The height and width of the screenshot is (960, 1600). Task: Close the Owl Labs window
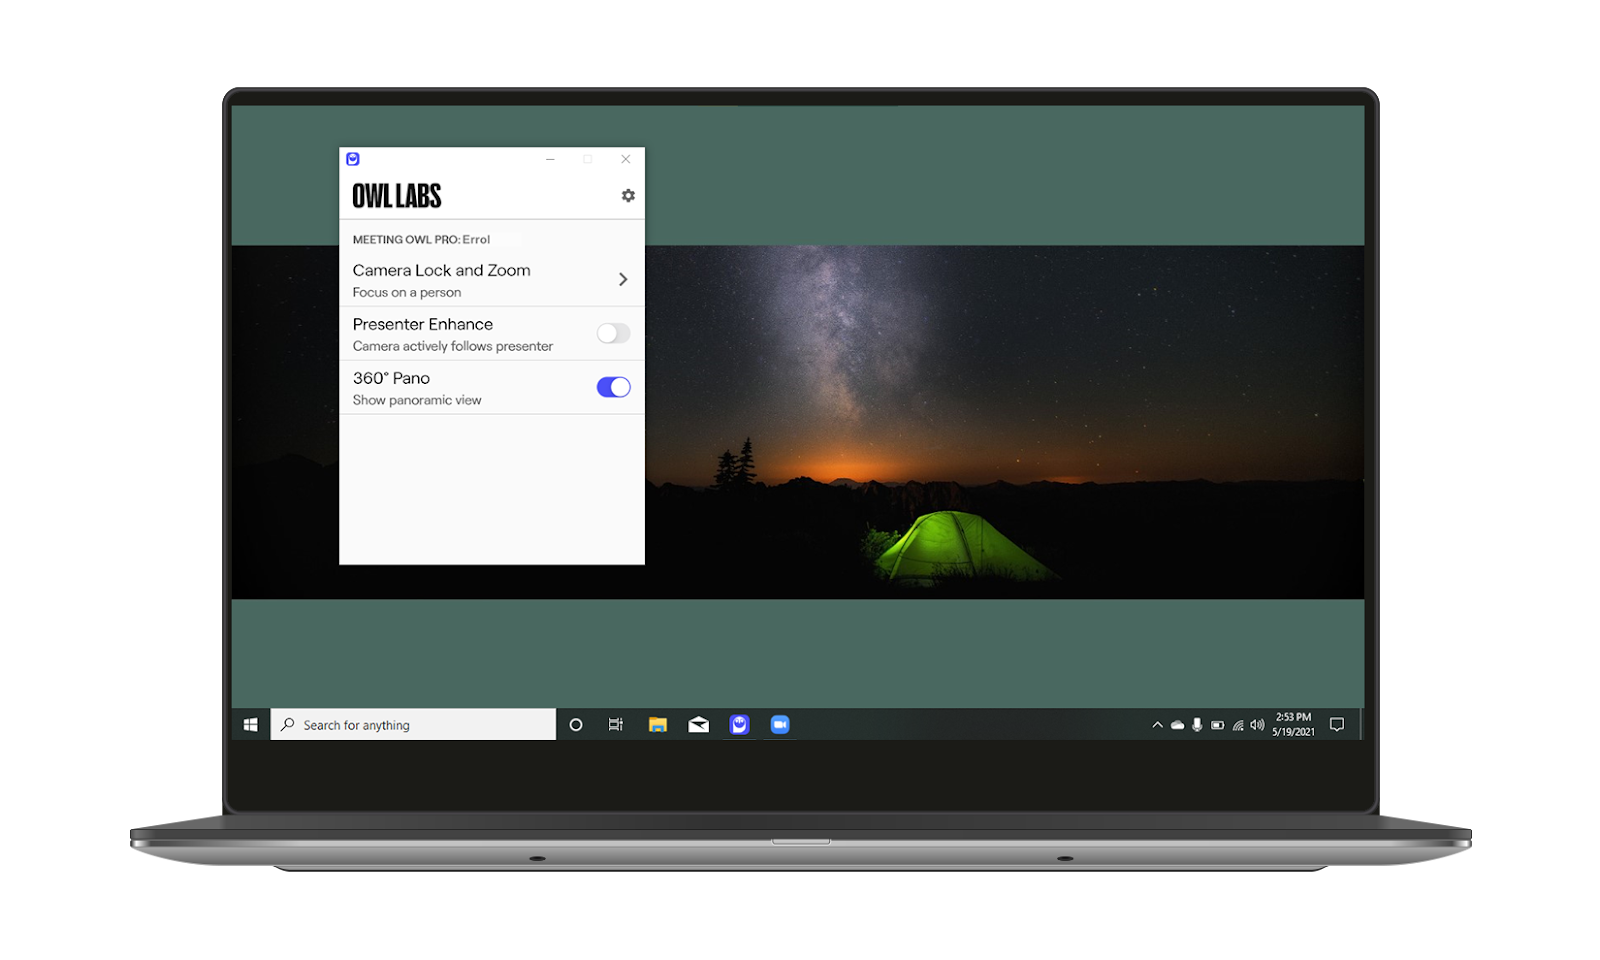point(626,159)
